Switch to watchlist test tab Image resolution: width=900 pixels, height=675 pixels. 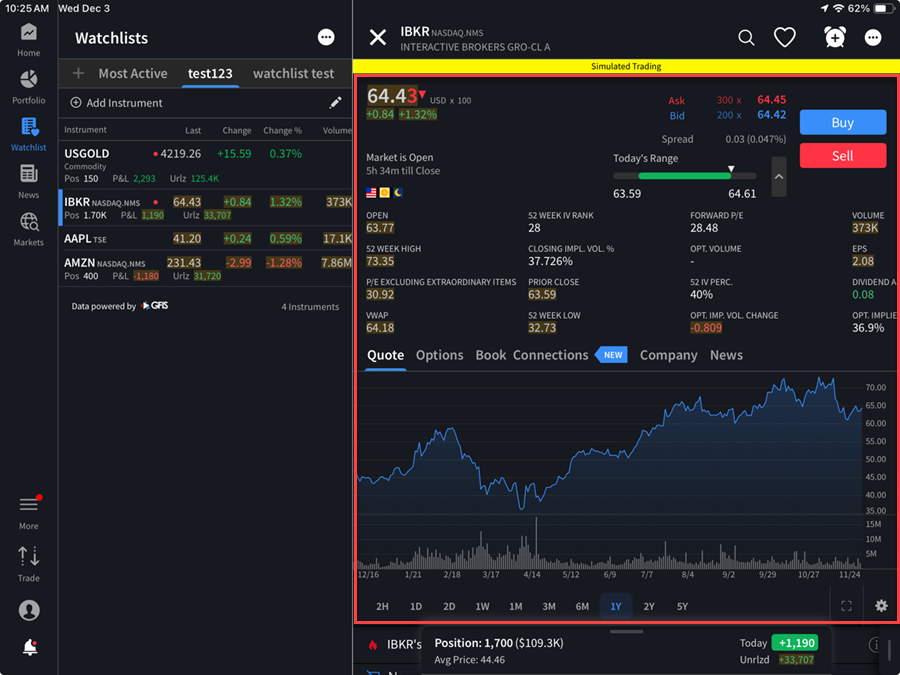[293, 73]
